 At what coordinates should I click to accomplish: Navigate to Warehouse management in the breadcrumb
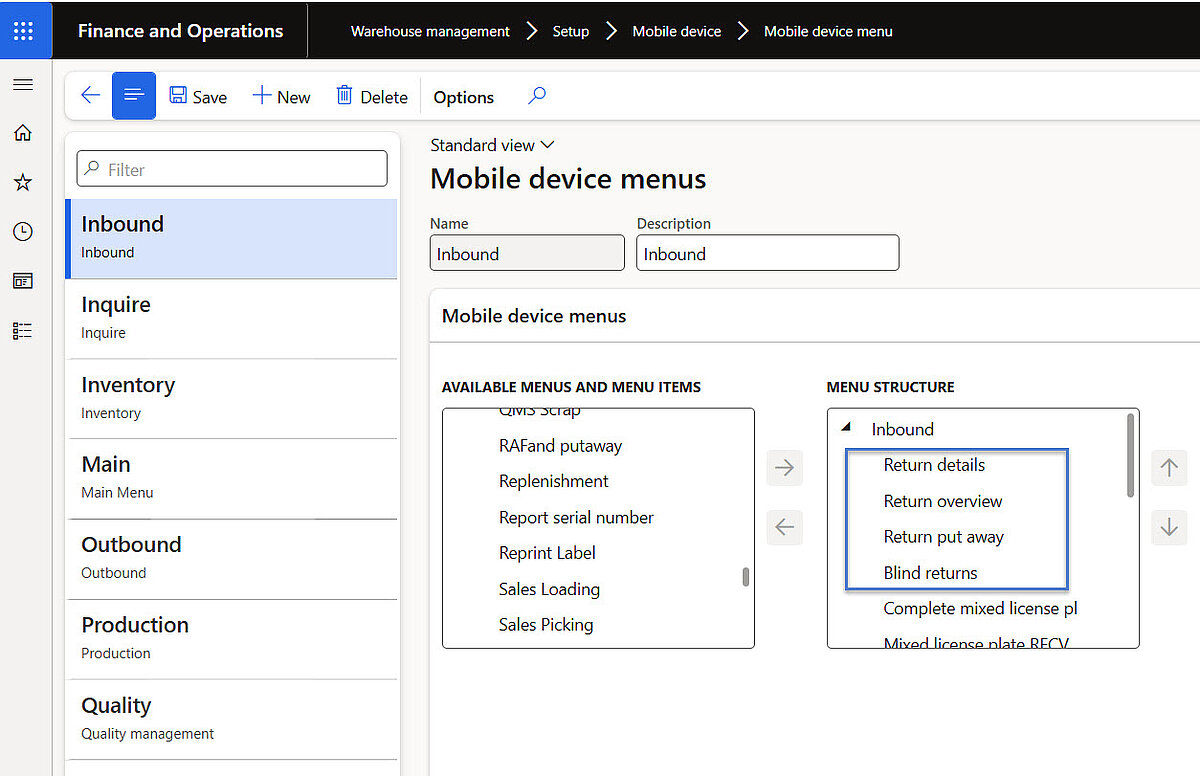[x=430, y=31]
